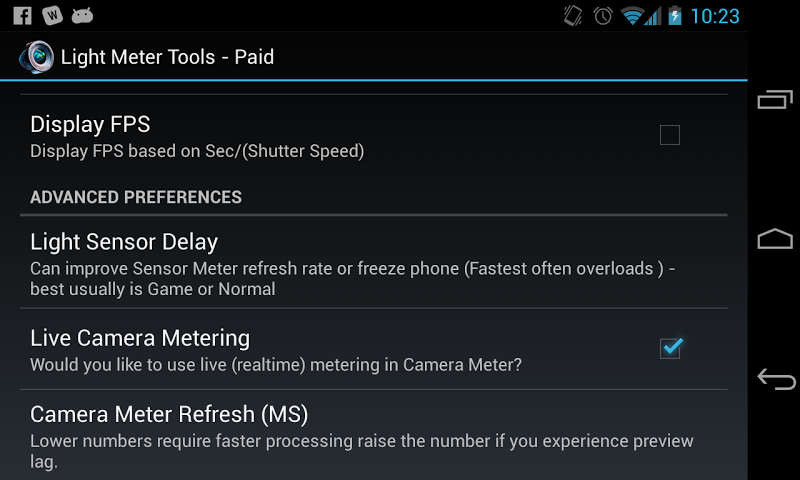Tap the Light Meter Tools - Paid title
This screenshot has width=800, height=480.
coord(167,57)
